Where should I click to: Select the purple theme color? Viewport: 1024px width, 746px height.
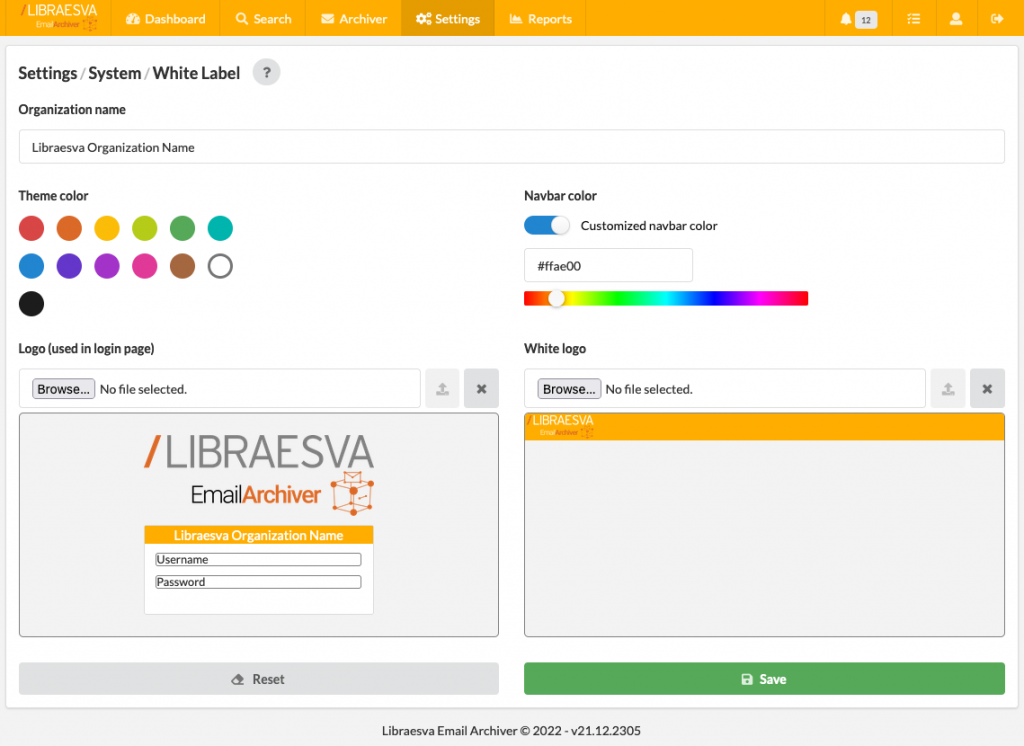(x=107, y=266)
